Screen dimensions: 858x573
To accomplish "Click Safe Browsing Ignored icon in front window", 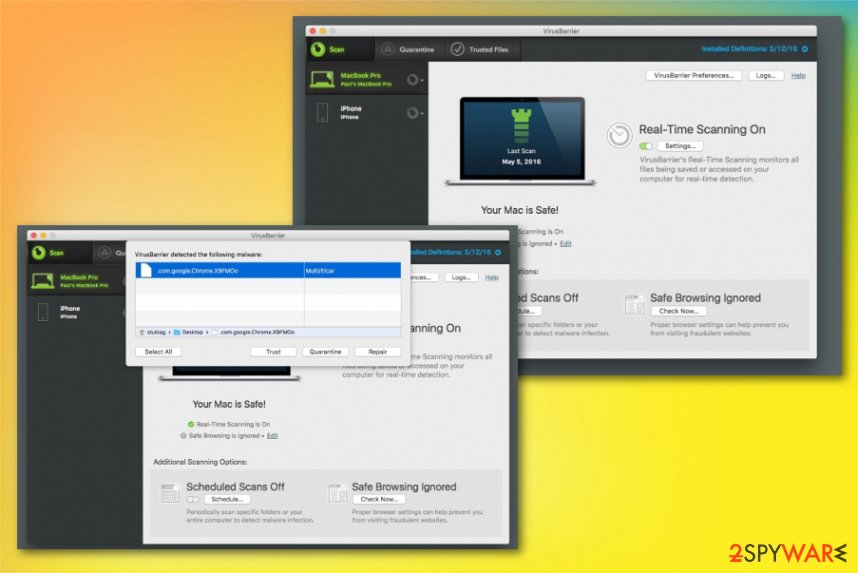I will click(338, 493).
